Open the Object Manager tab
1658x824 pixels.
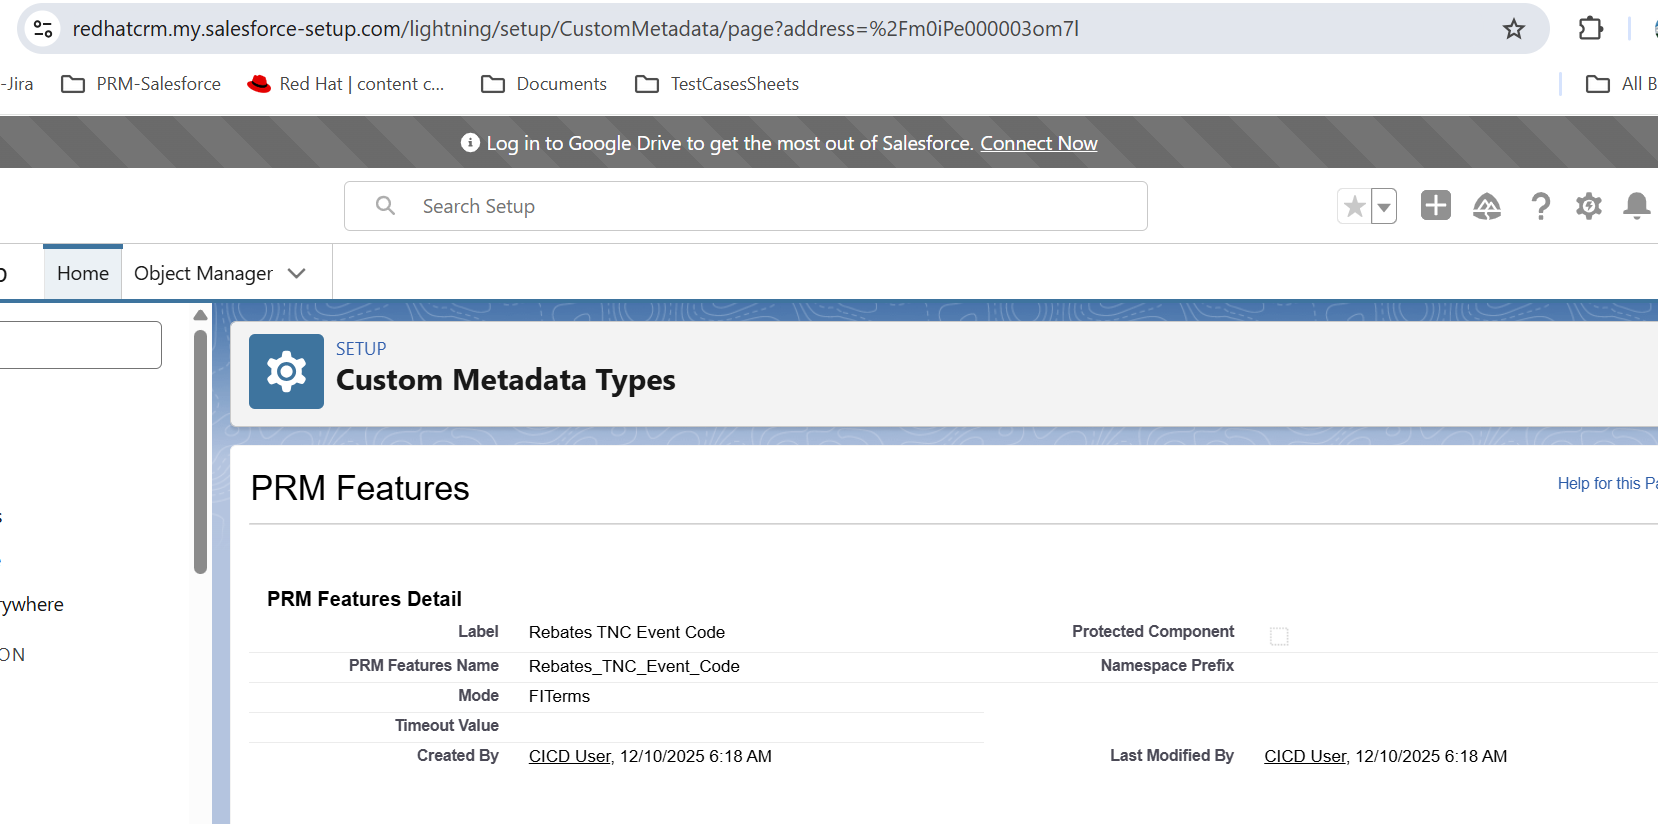point(203,273)
